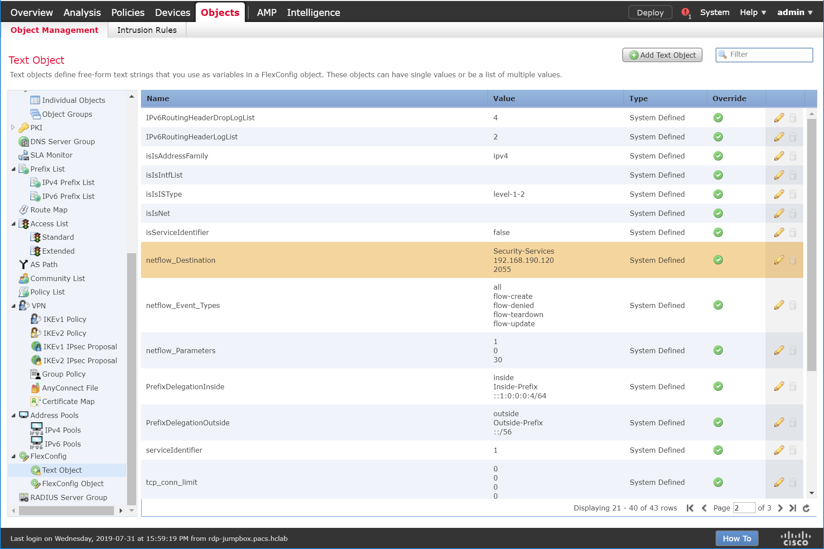Refresh the text object table
Screen dimensions: 824x549
click(807, 508)
